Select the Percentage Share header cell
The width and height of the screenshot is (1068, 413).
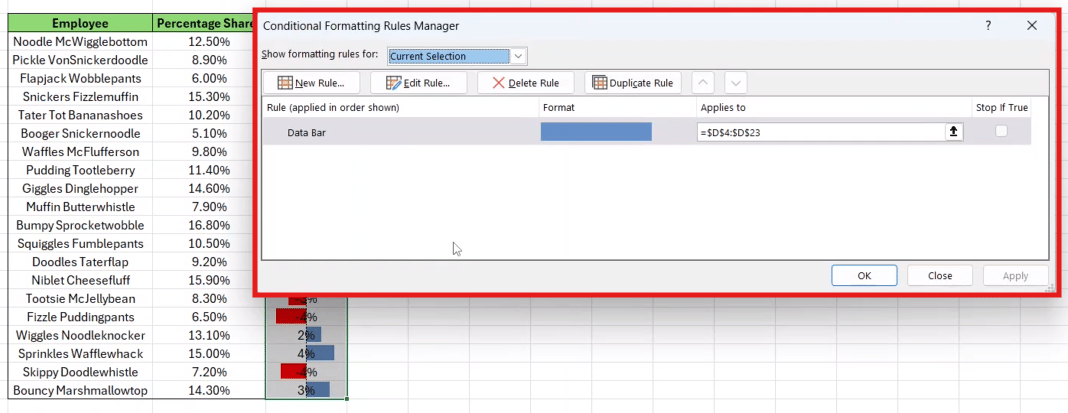pos(204,23)
